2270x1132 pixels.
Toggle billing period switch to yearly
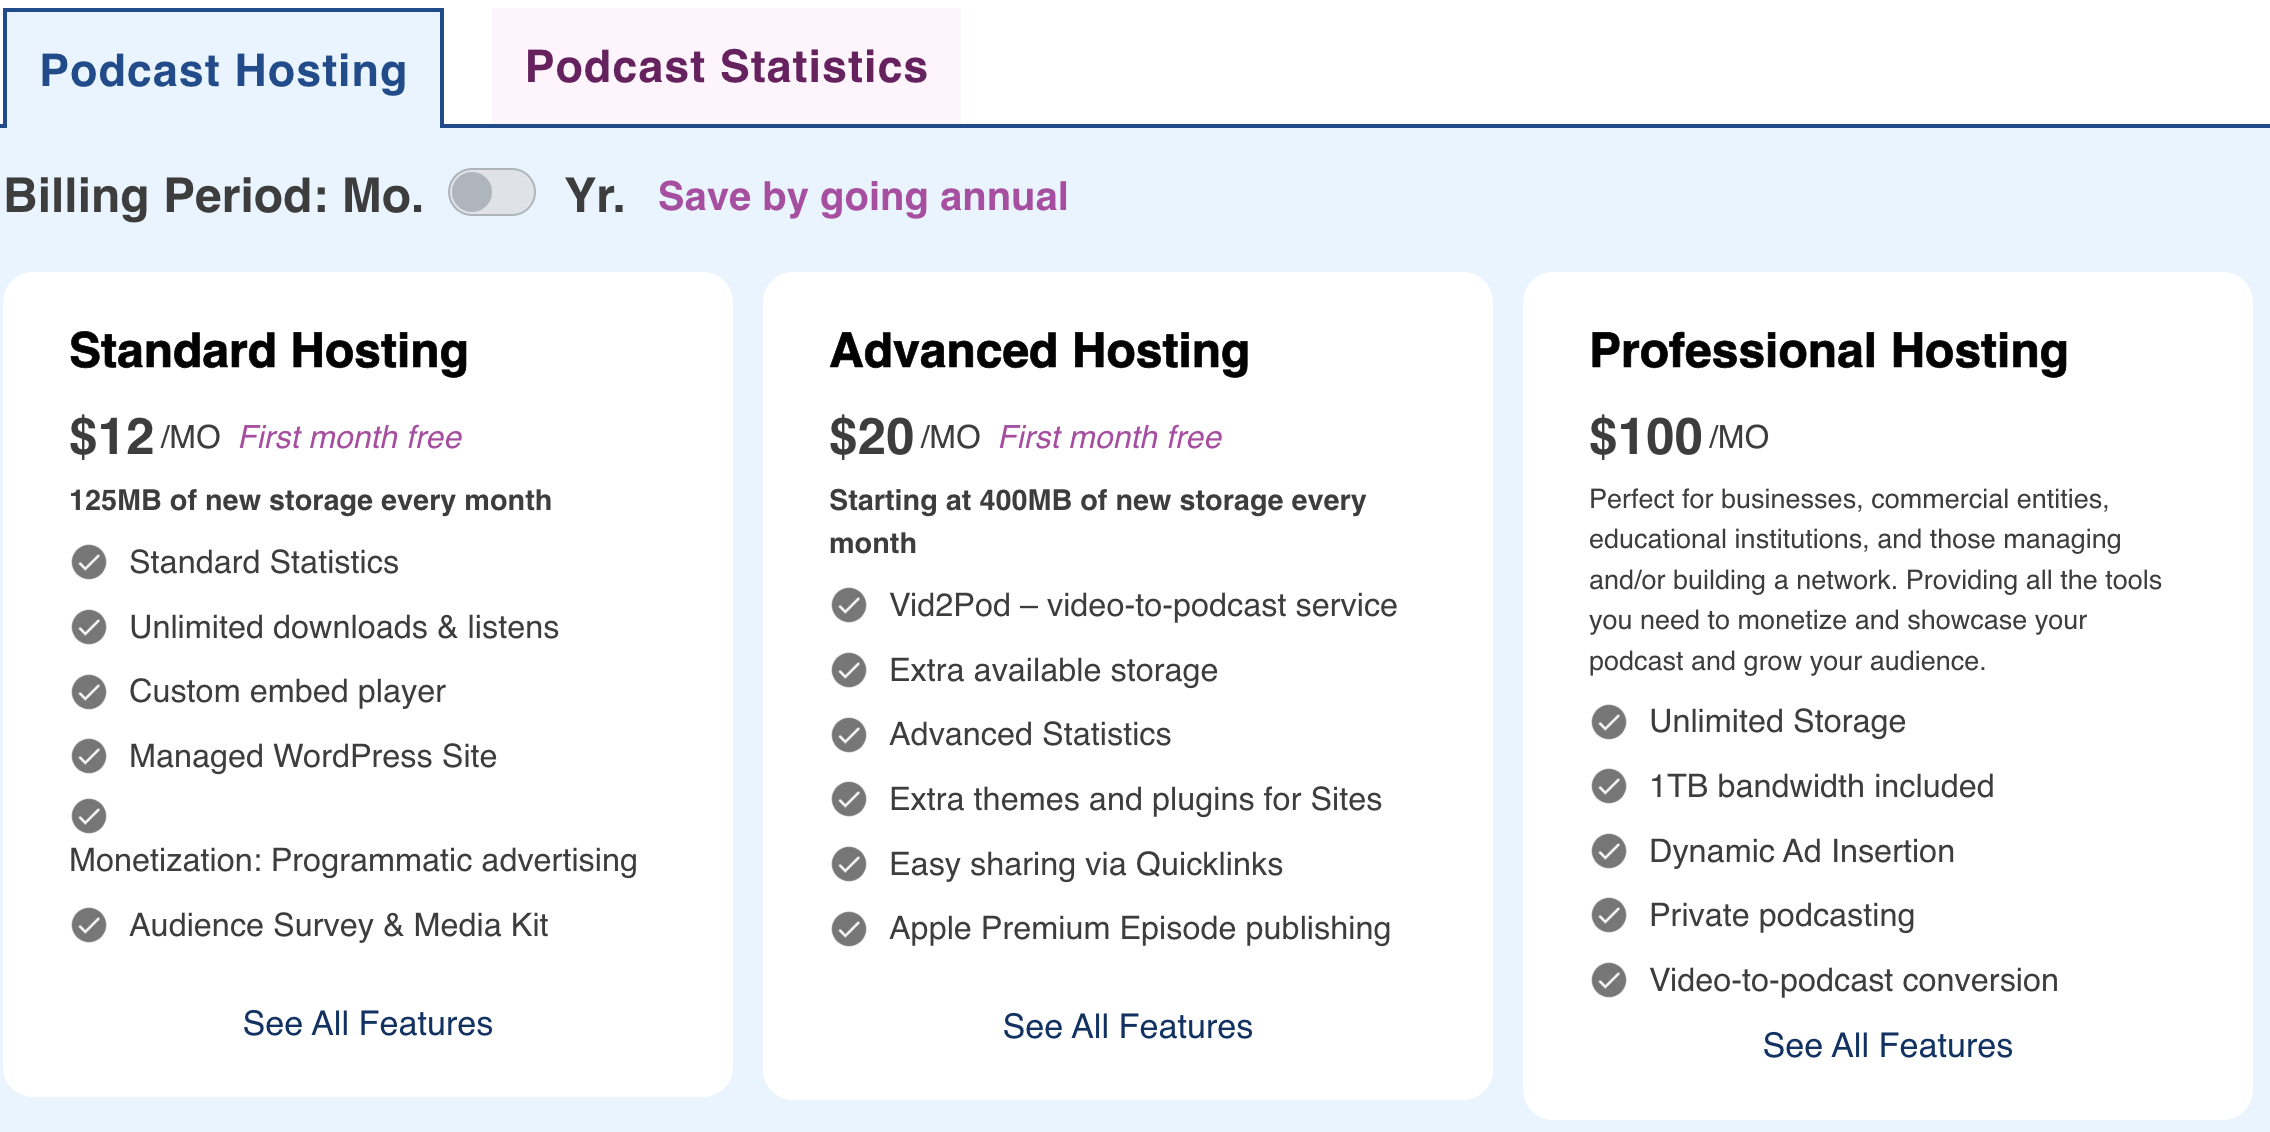pyautogui.click(x=491, y=193)
